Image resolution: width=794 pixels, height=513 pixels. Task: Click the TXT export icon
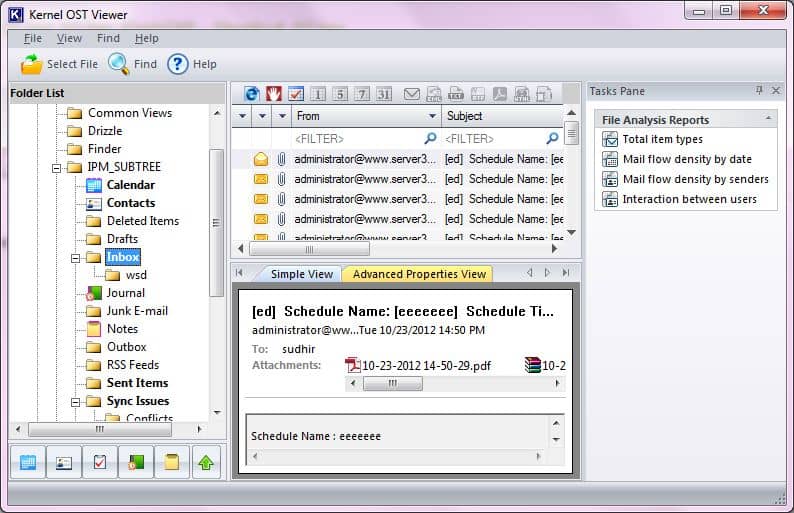pyautogui.click(x=456, y=94)
